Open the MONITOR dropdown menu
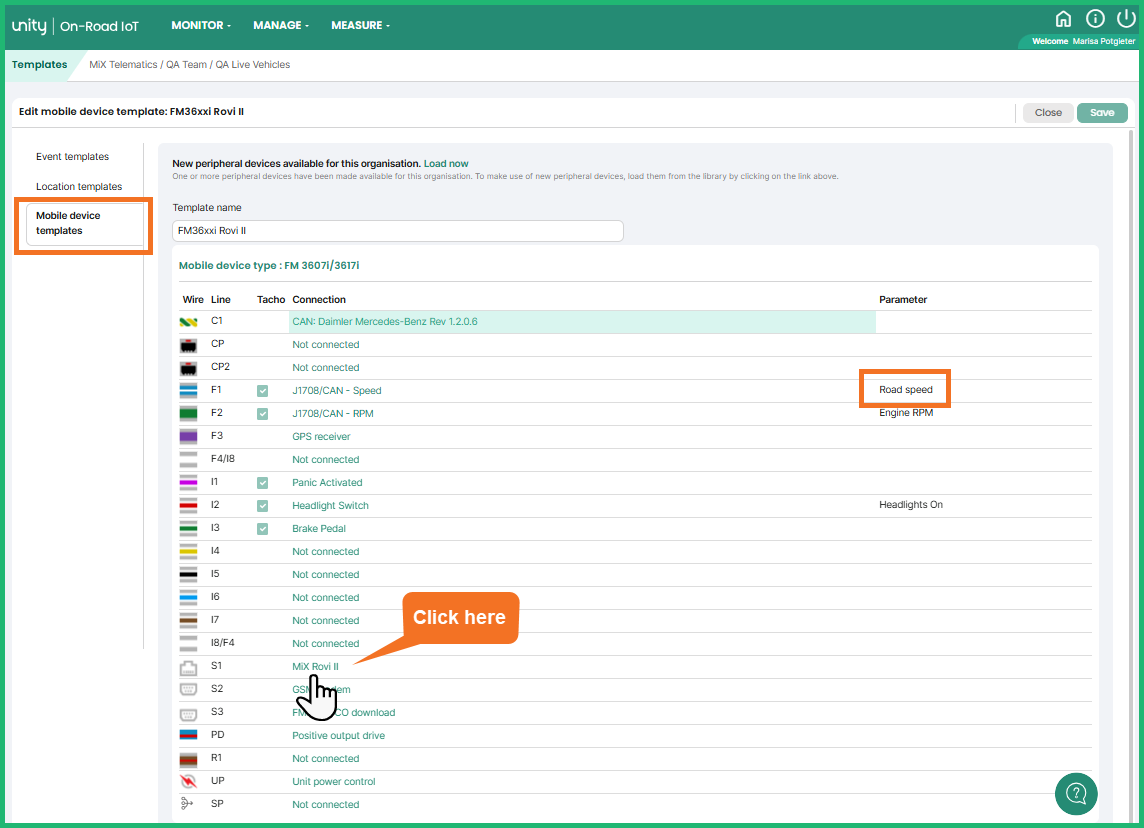Image resolution: width=1144 pixels, height=828 pixels. (x=201, y=25)
